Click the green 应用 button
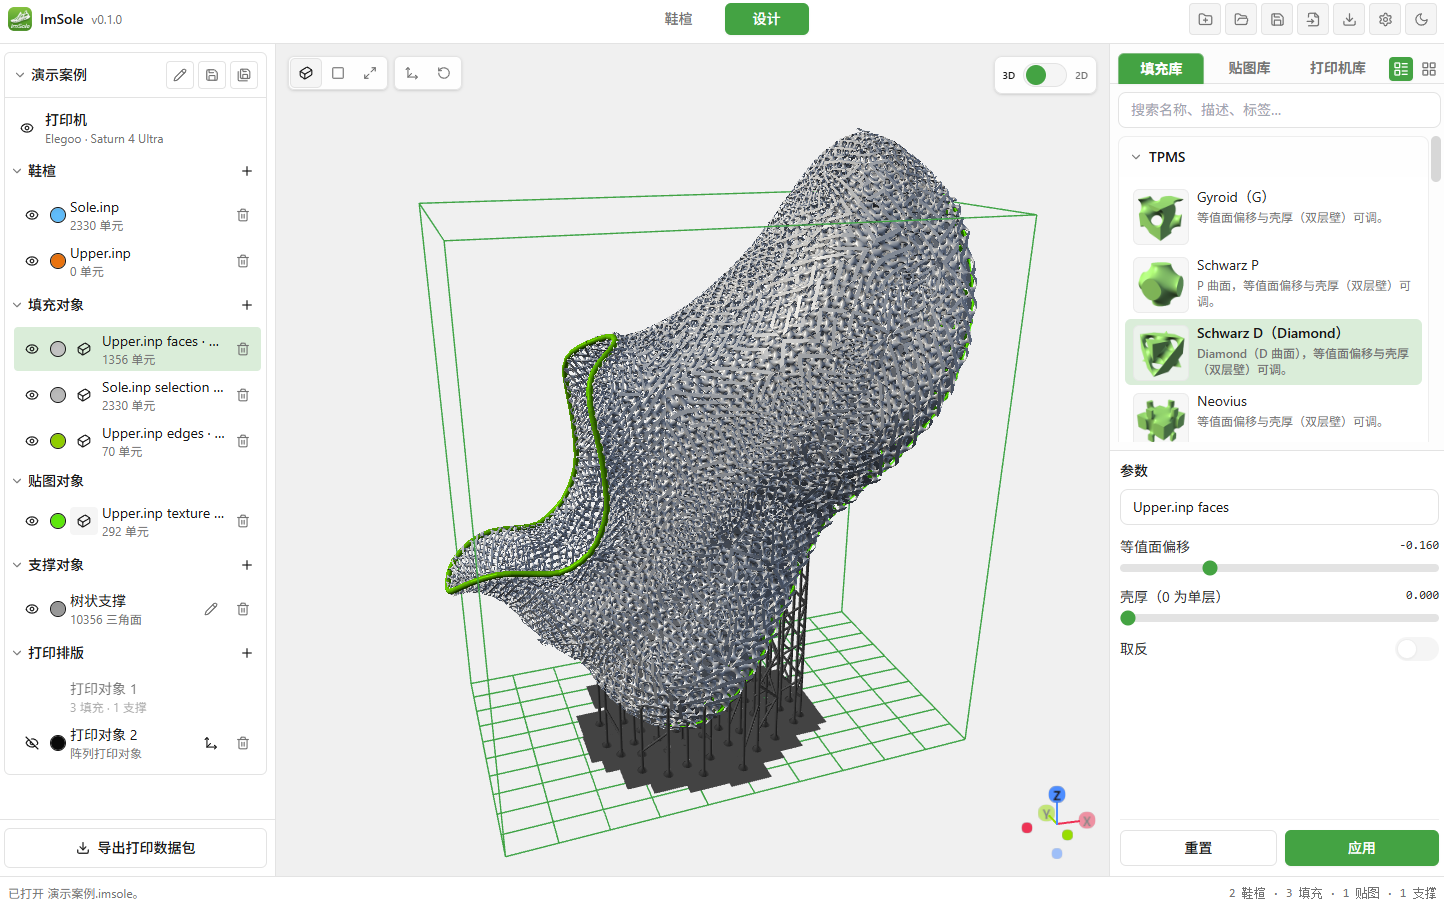1444x904 pixels. [1362, 848]
